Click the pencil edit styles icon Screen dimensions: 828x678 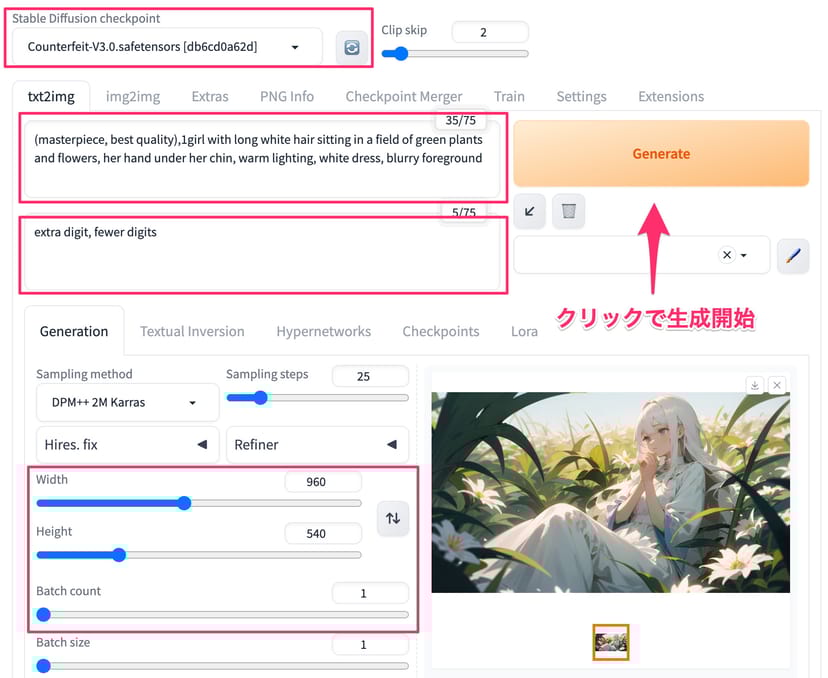click(x=792, y=255)
